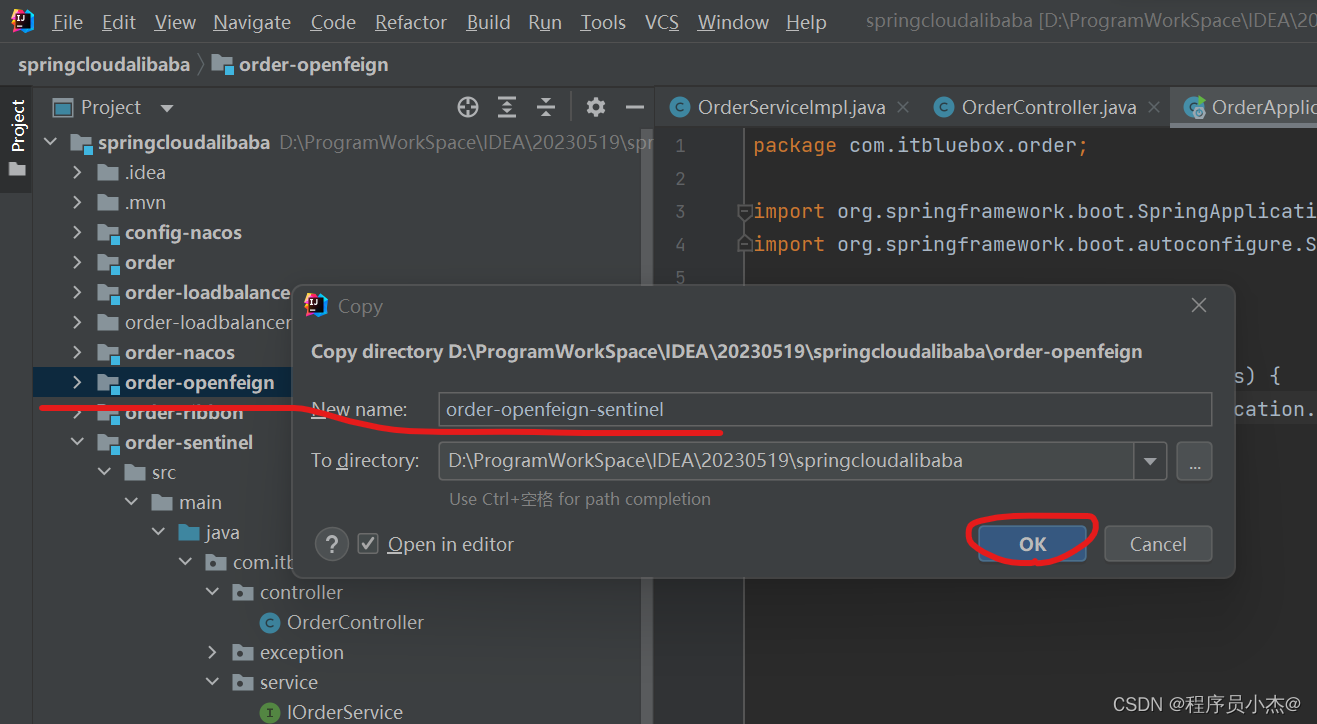Cancel the Copy dialog
This screenshot has width=1317, height=724.
click(1158, 544)
